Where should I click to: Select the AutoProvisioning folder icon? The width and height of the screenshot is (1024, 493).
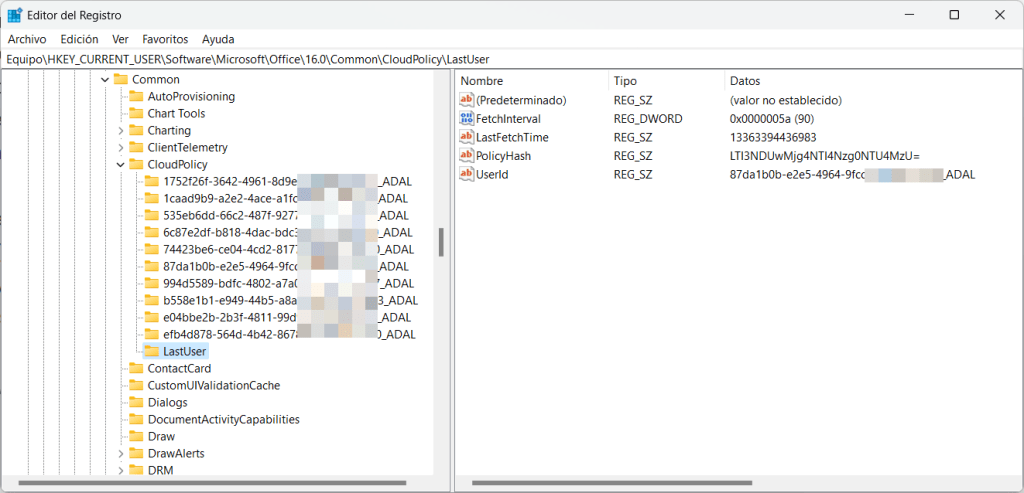click(x=136, y=97)
